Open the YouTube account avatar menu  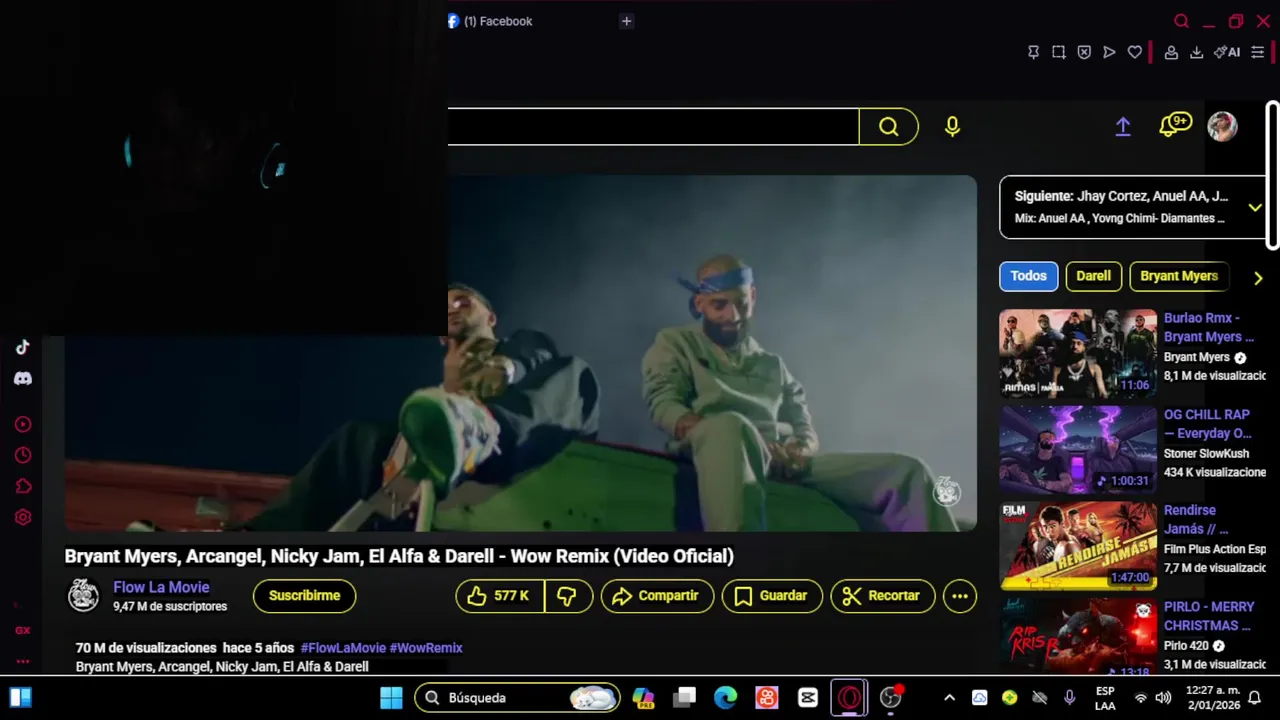pos(1222,126)
